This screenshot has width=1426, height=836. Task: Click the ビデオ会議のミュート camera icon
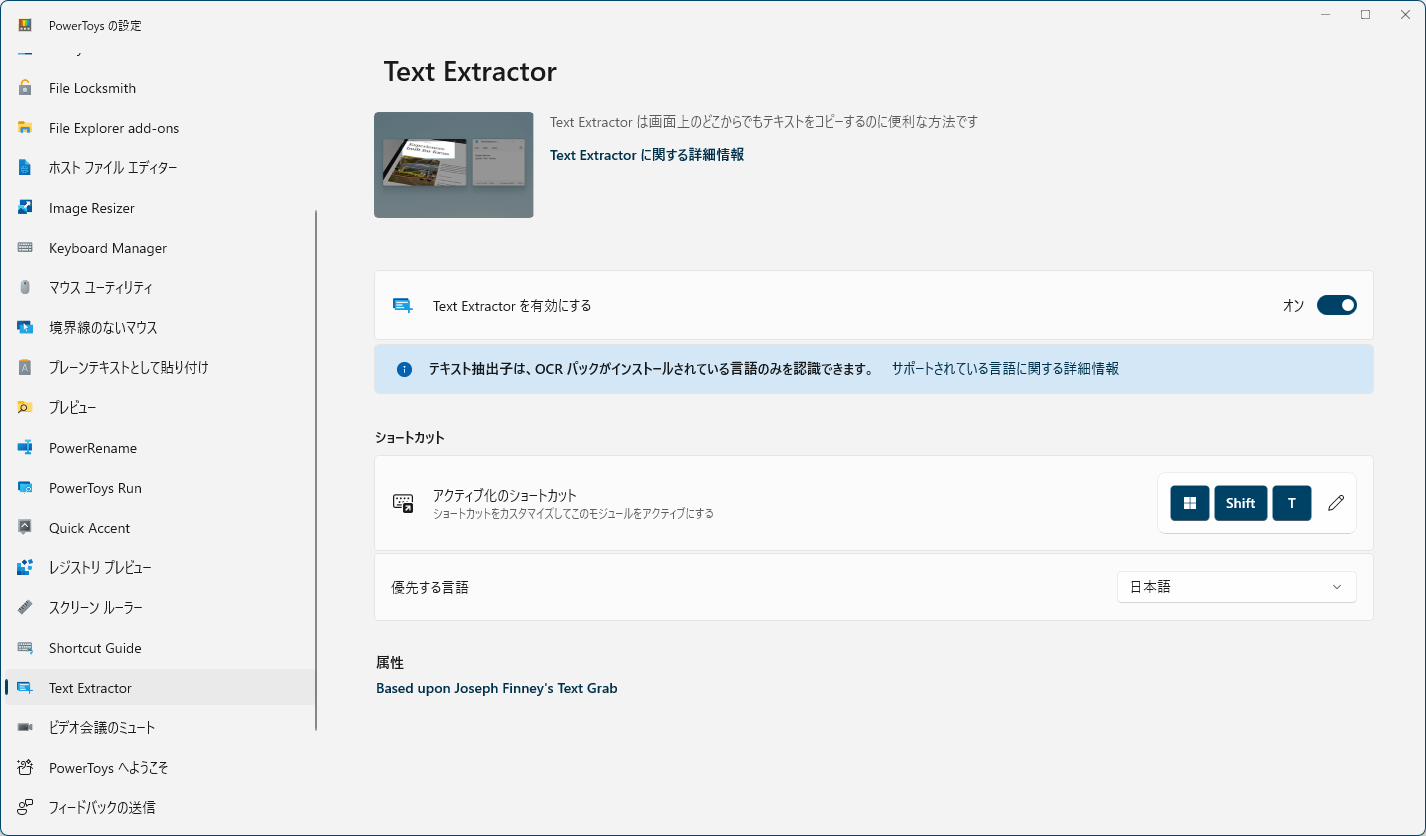tap(25, 728)
